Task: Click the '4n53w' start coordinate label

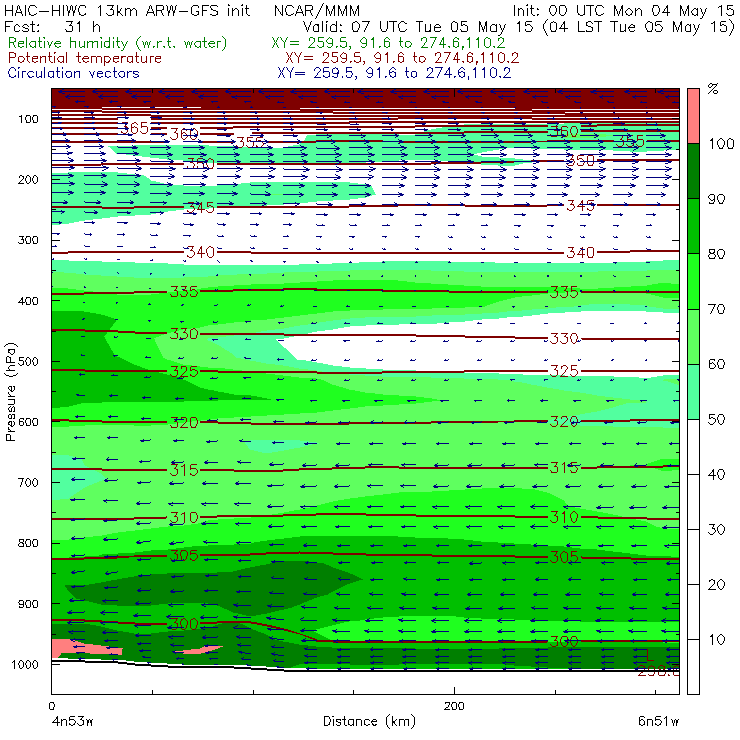Action: pyautogui.click(x=72, y=721)
